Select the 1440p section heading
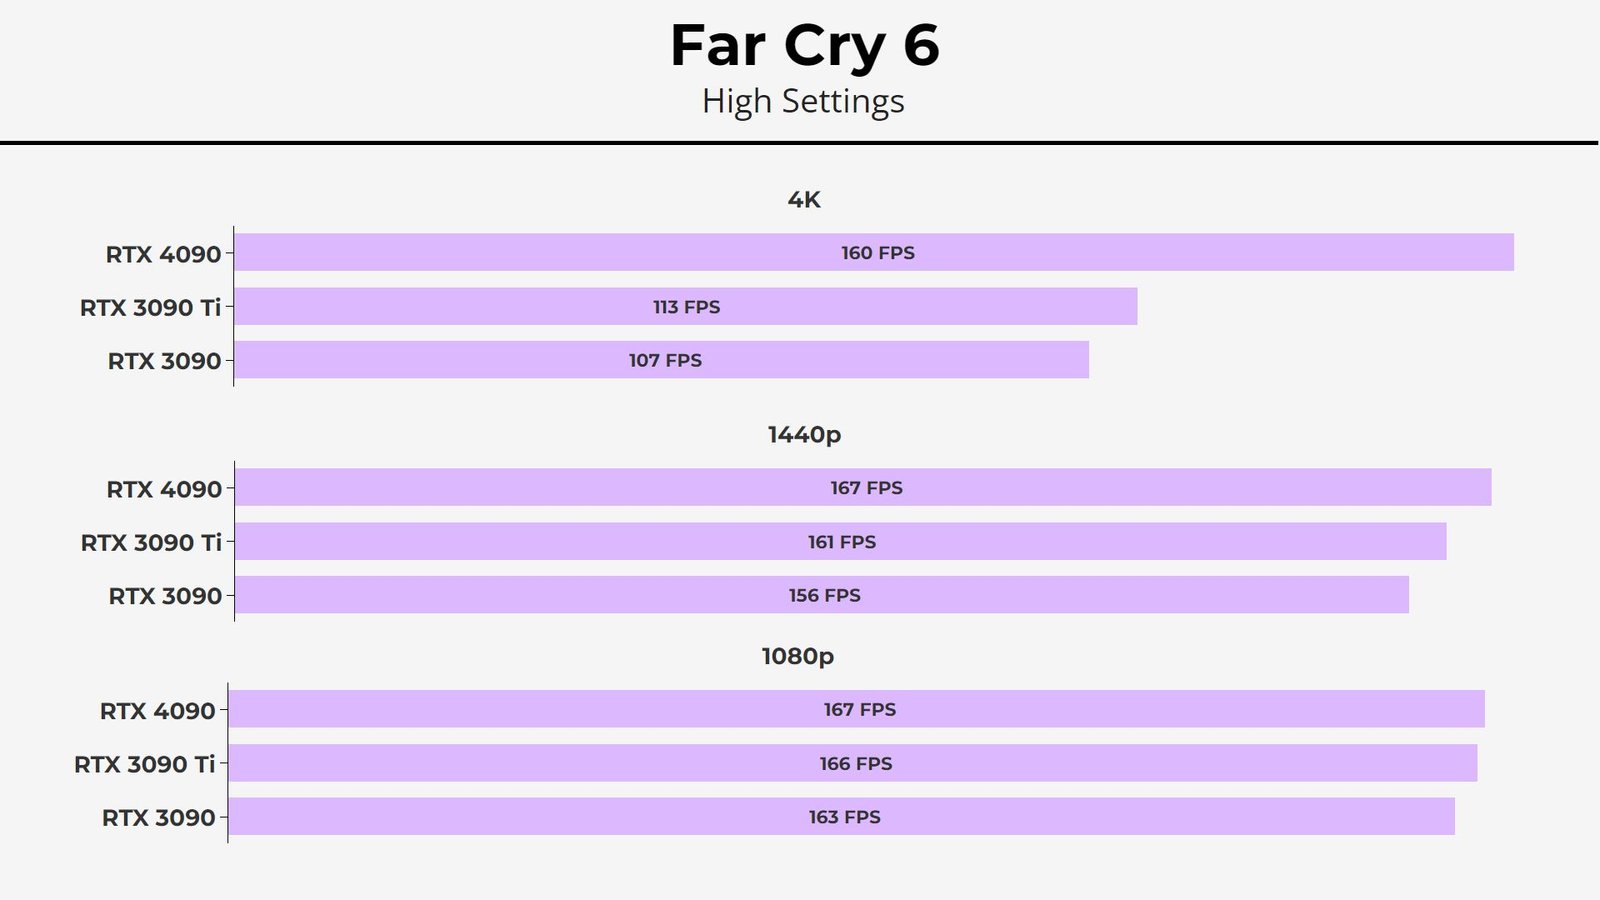 (804, 434)
